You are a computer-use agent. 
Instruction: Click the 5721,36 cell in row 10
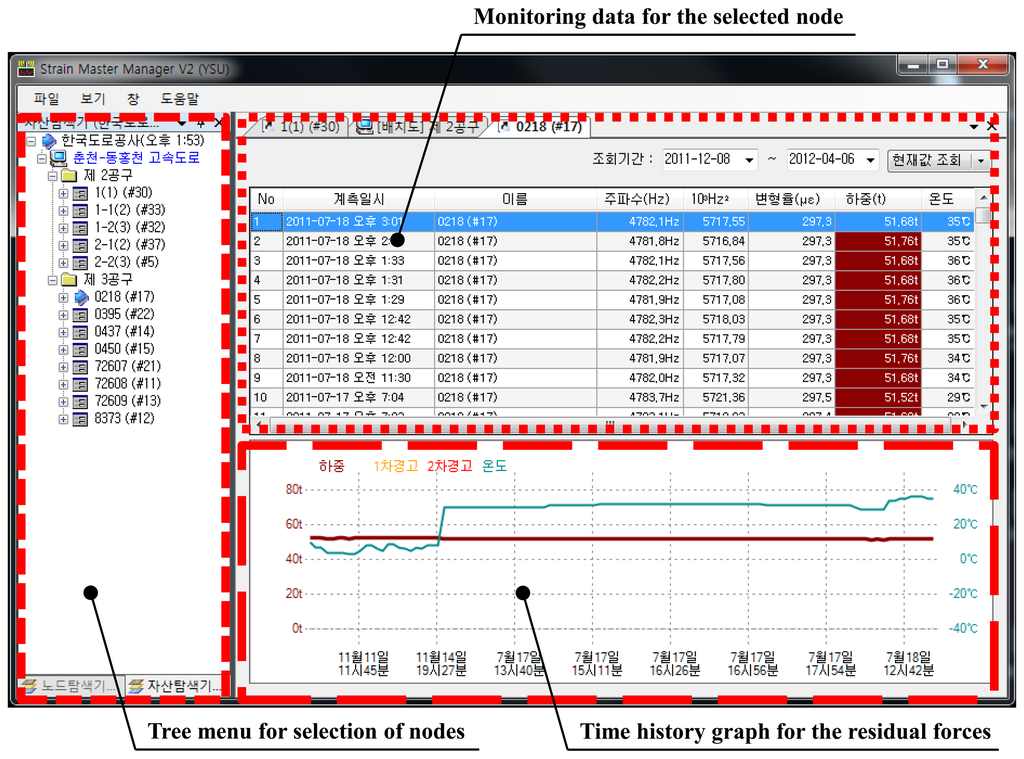[x=716, y=398]
